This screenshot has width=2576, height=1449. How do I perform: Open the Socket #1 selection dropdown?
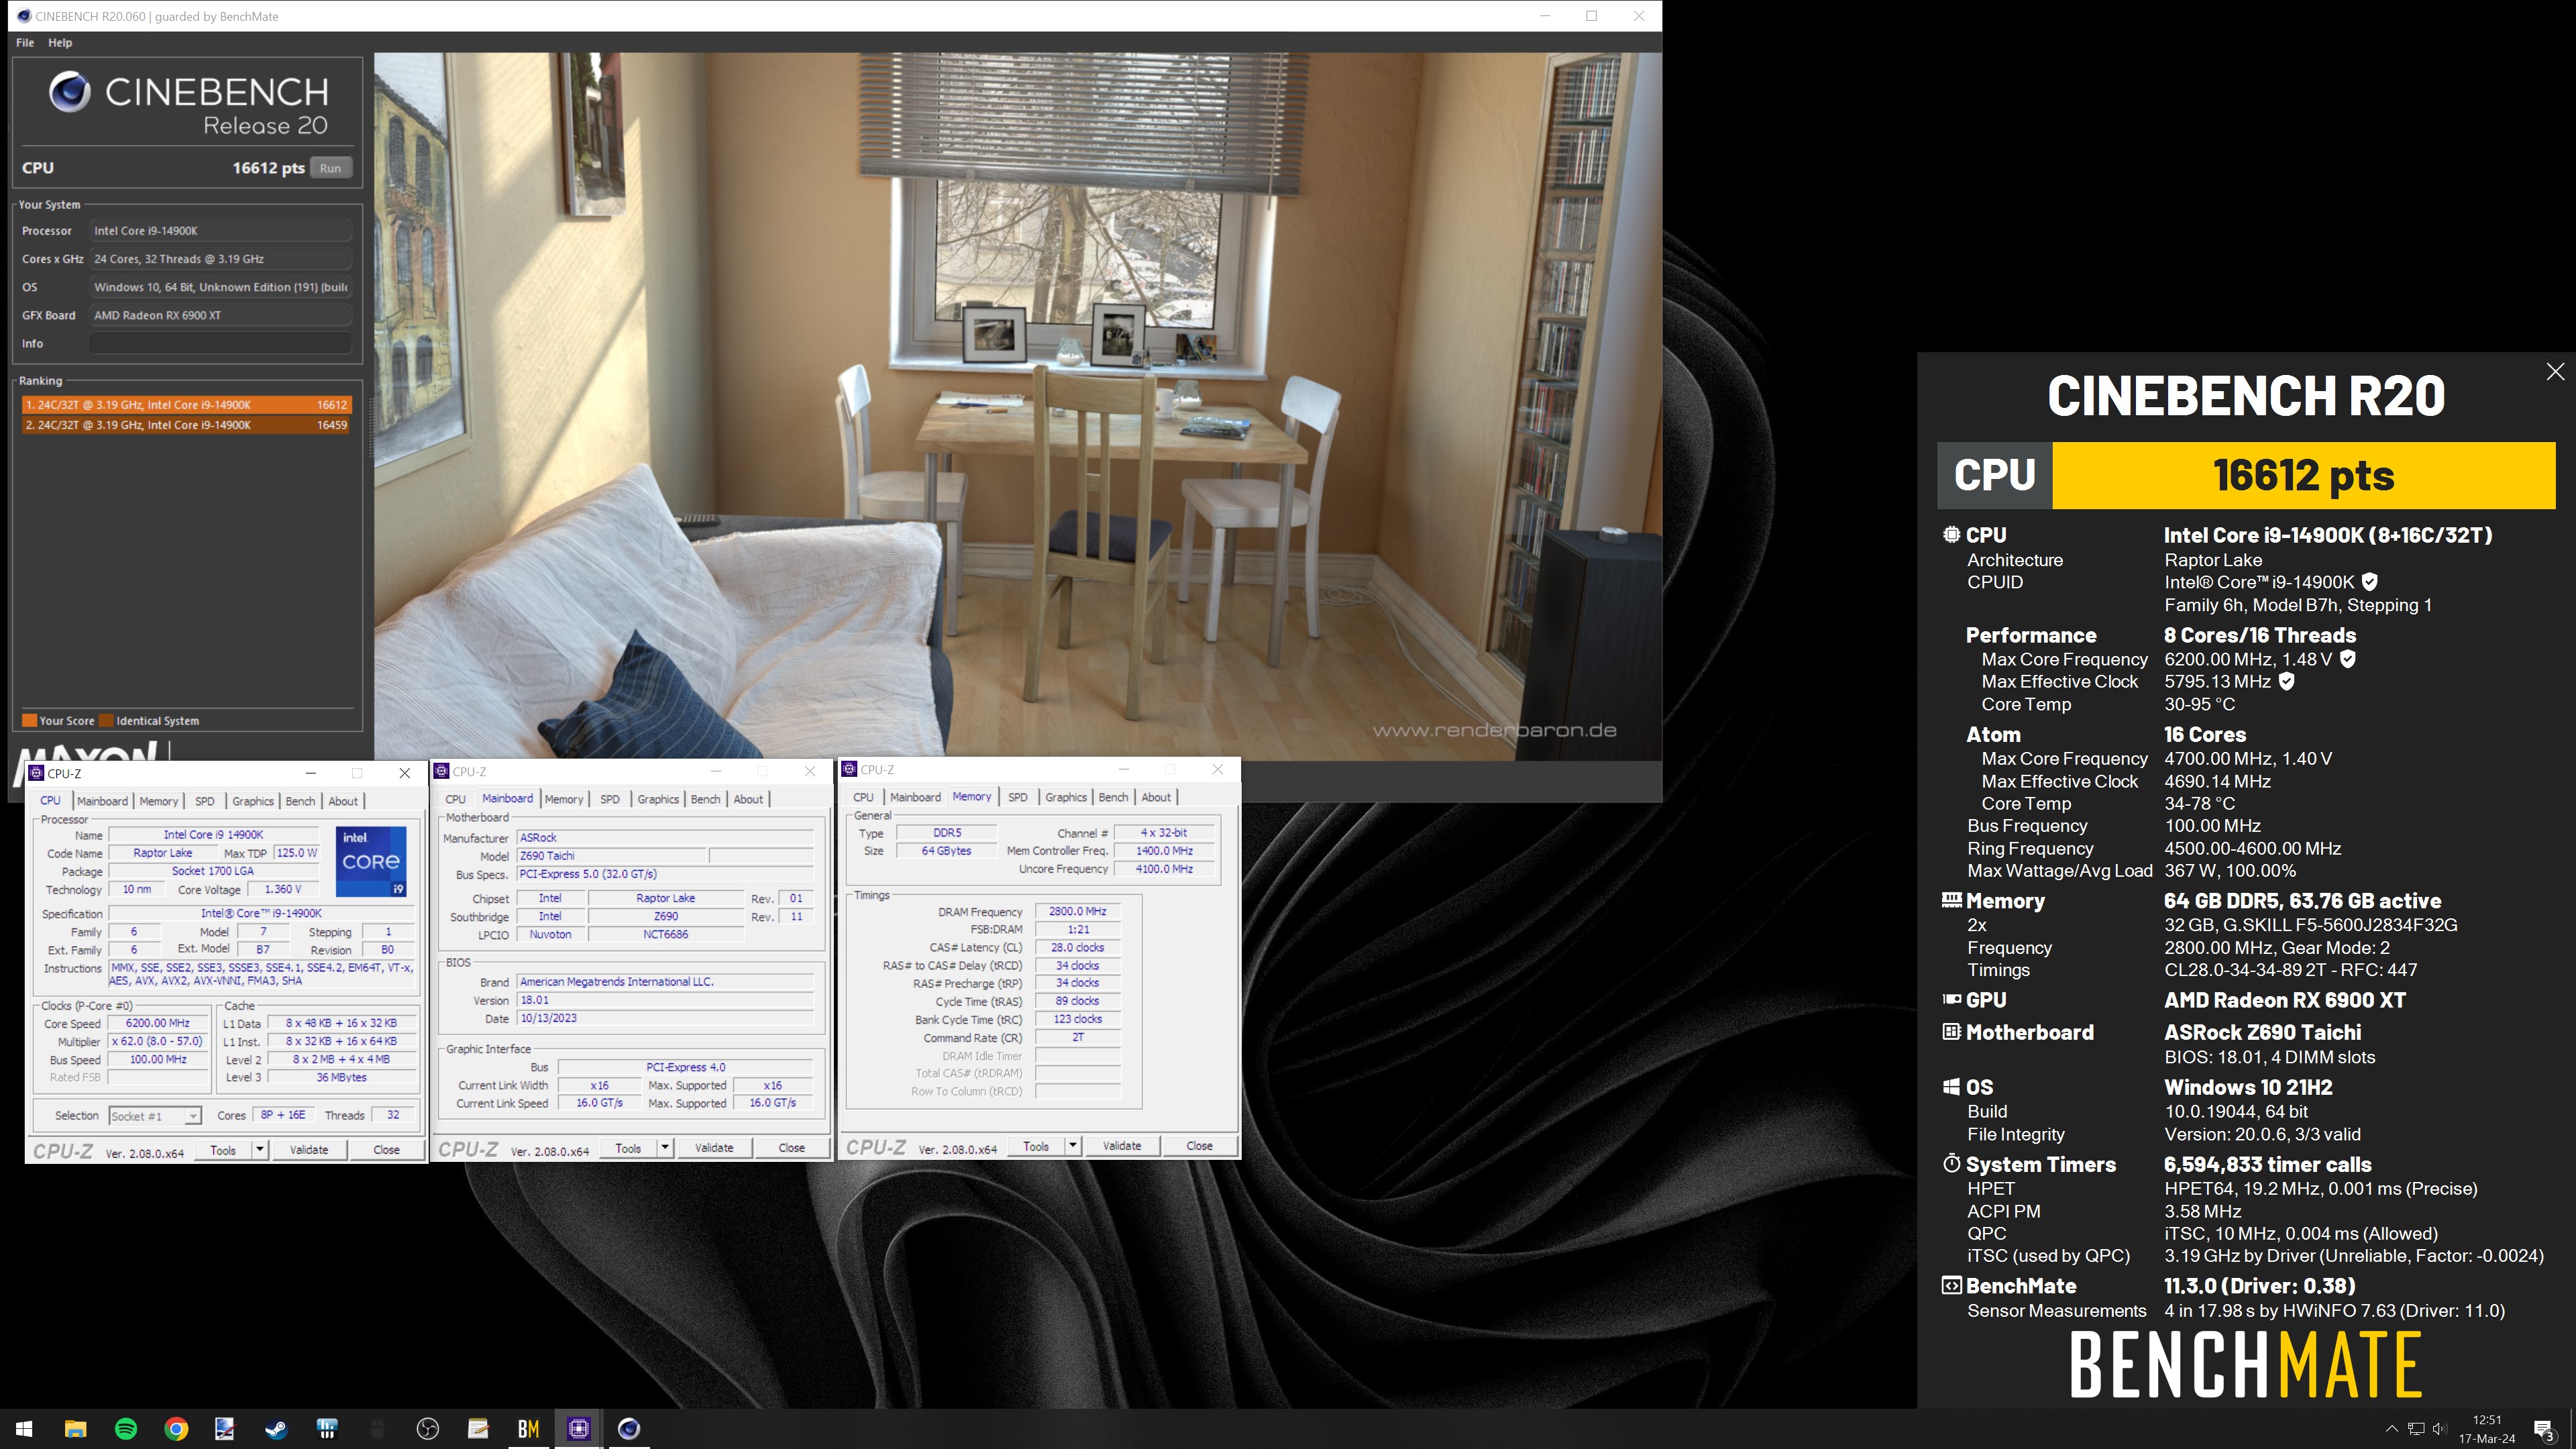point(155,1116)
